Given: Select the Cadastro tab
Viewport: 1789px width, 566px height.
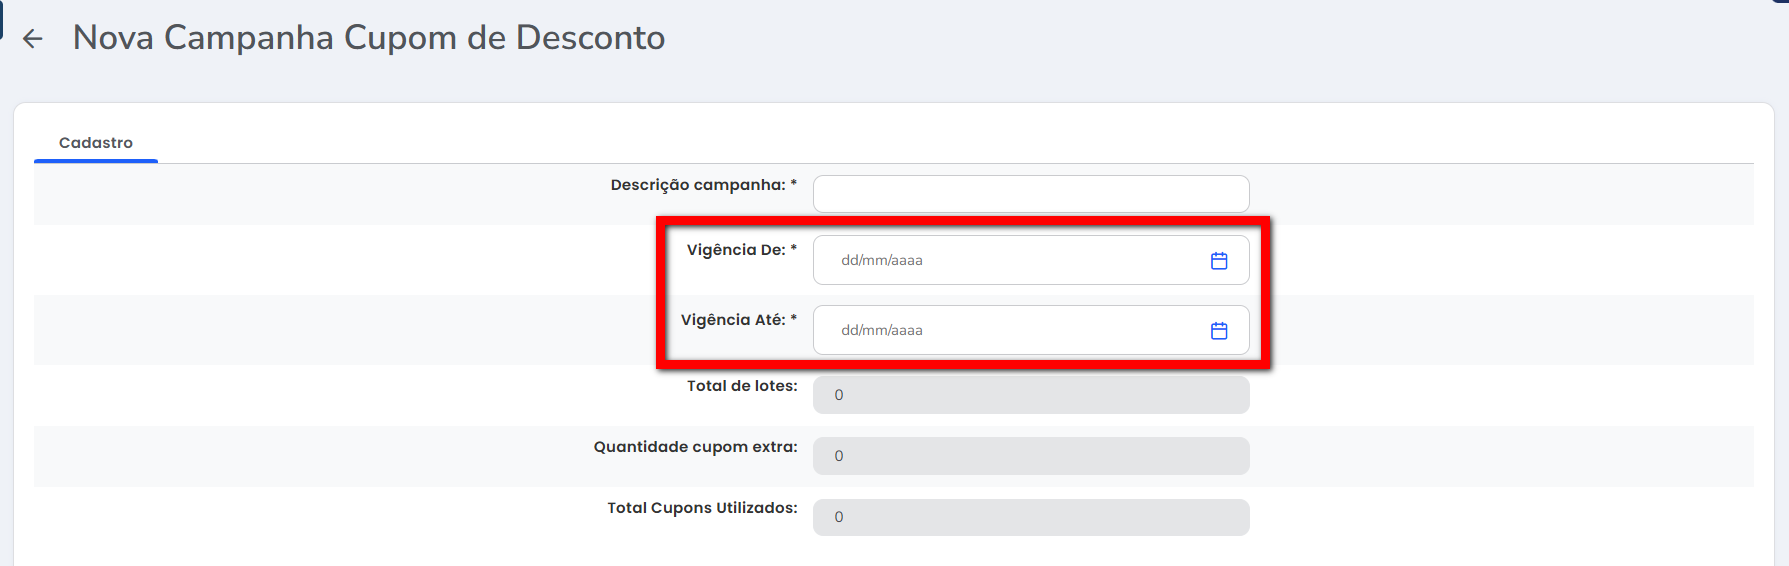Looking at the screenshot, I should click(x=96, y=143).
